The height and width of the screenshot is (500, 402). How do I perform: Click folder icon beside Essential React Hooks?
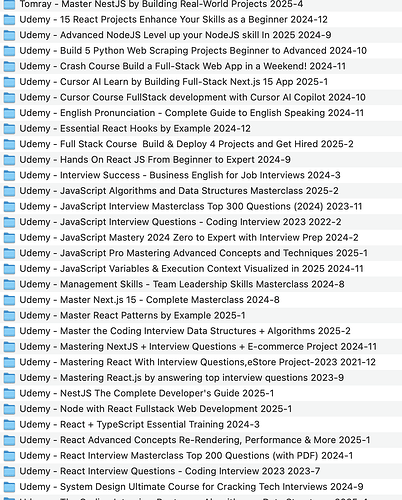(x=9, y=129)
